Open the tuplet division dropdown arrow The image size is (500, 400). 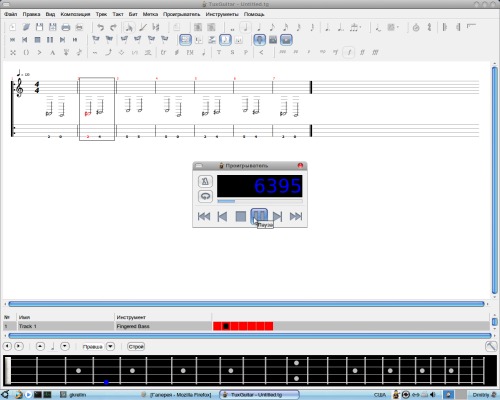tap(361, 27)
